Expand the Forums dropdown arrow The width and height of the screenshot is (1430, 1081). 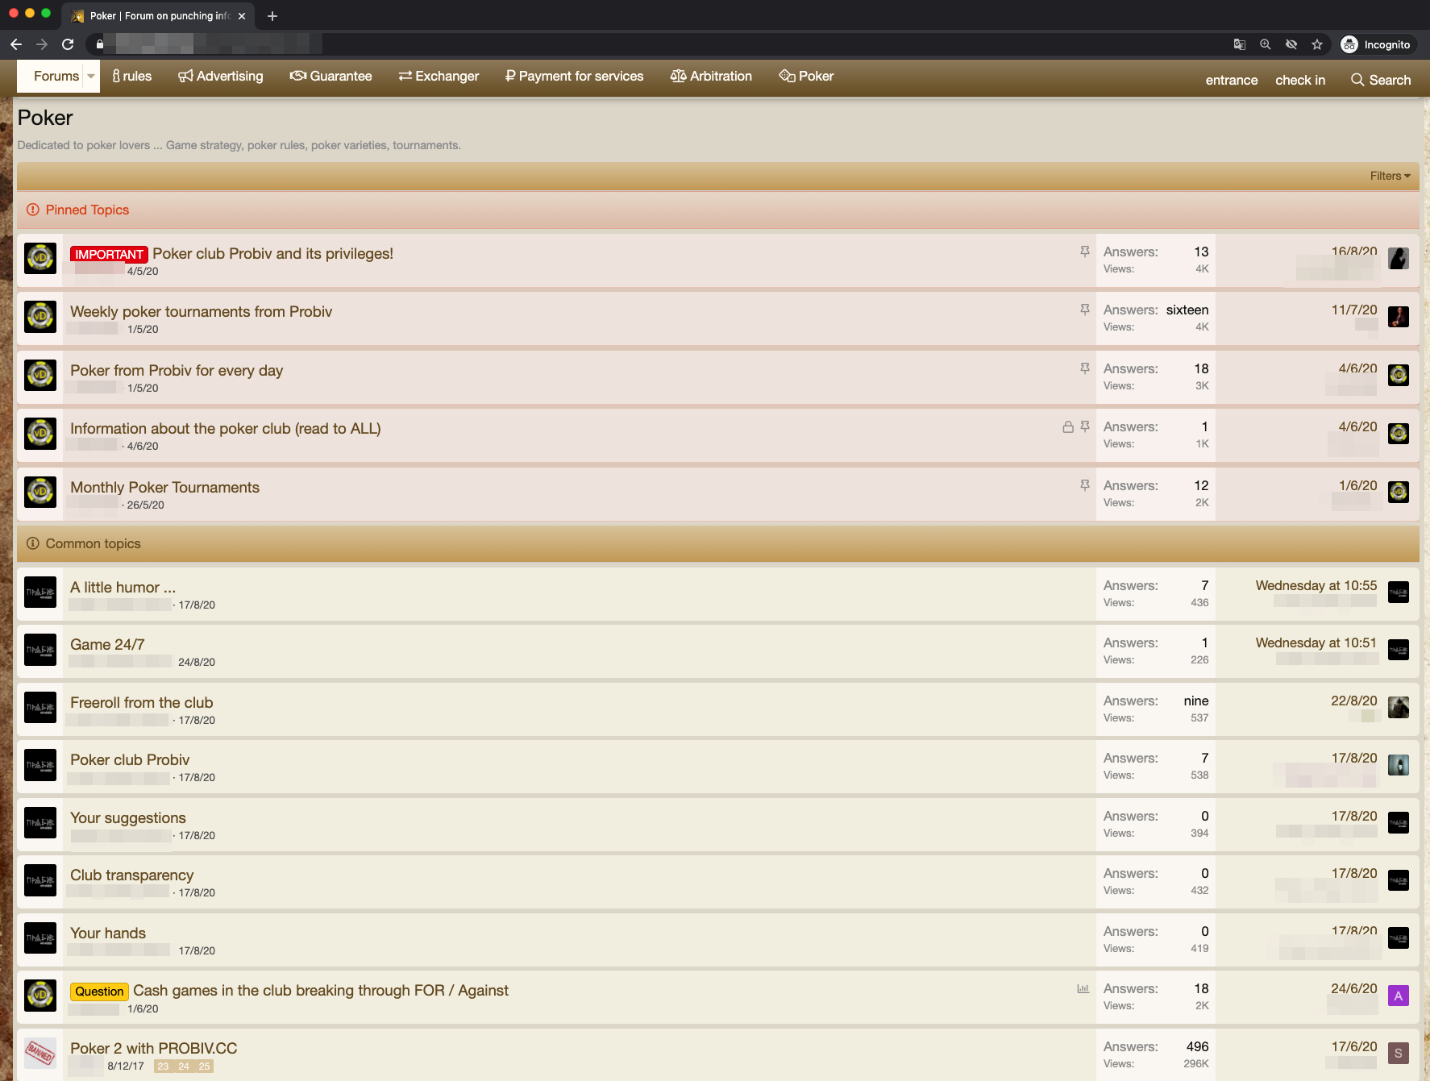pos(91,76)
